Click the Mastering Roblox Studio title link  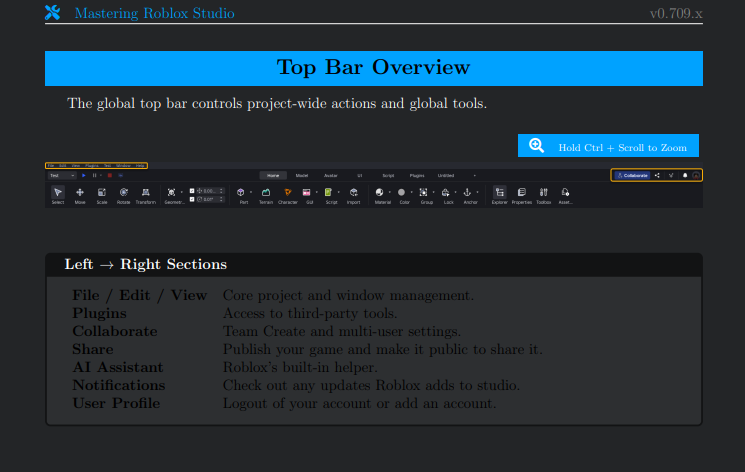click(x=154, y=13)
